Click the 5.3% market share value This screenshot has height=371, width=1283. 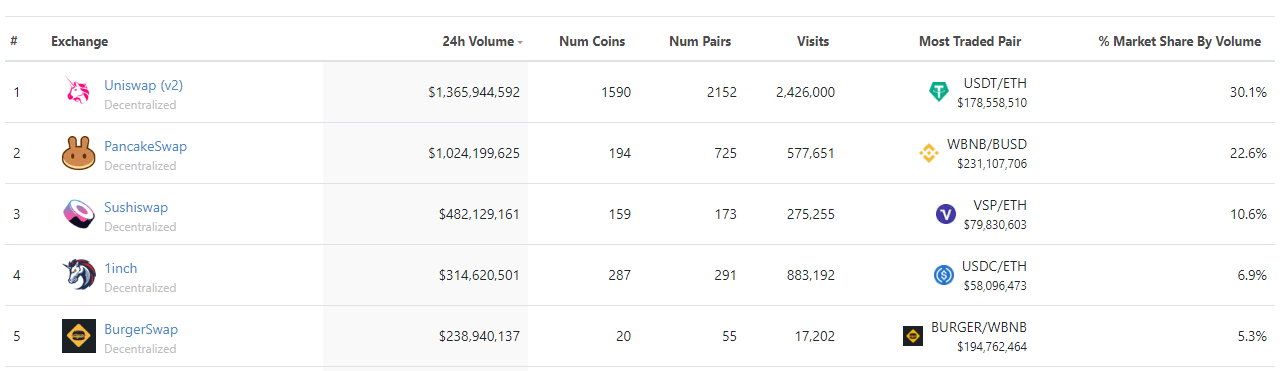(1252, 336)
